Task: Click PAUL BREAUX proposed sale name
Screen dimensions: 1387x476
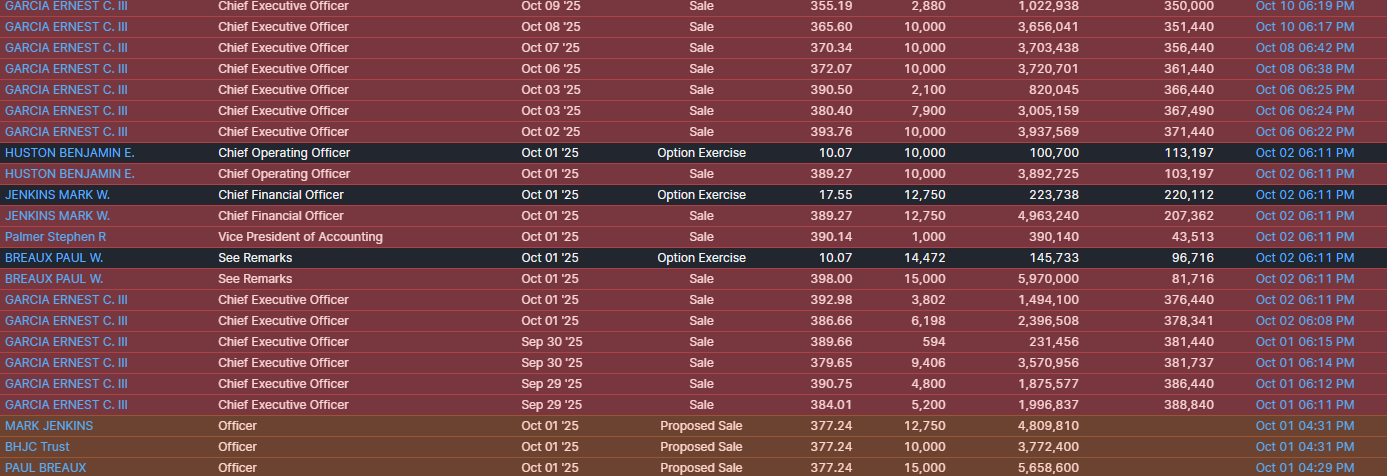Action: 46,468
